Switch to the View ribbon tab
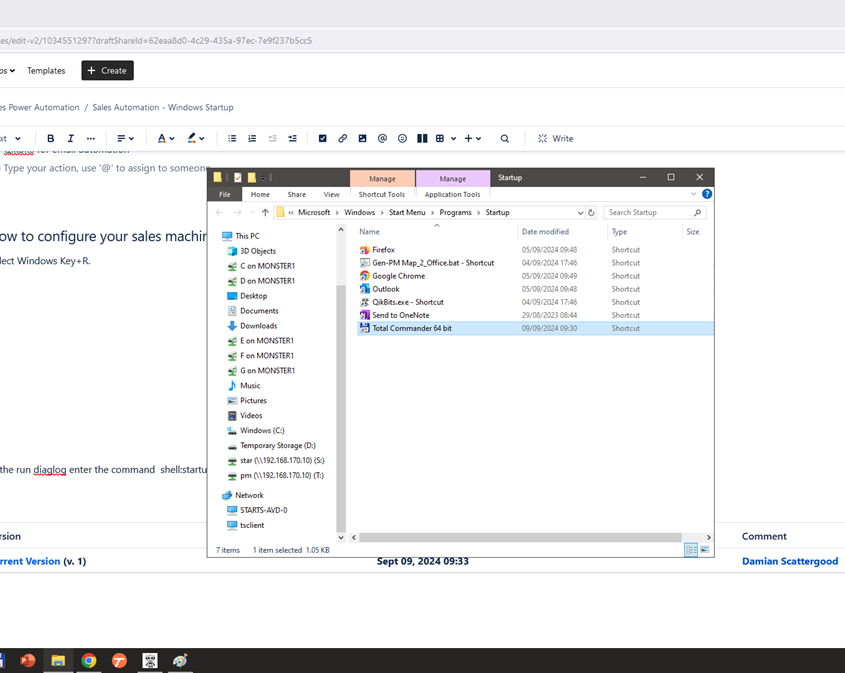845x673 pixels. click(x=331, y=195)
